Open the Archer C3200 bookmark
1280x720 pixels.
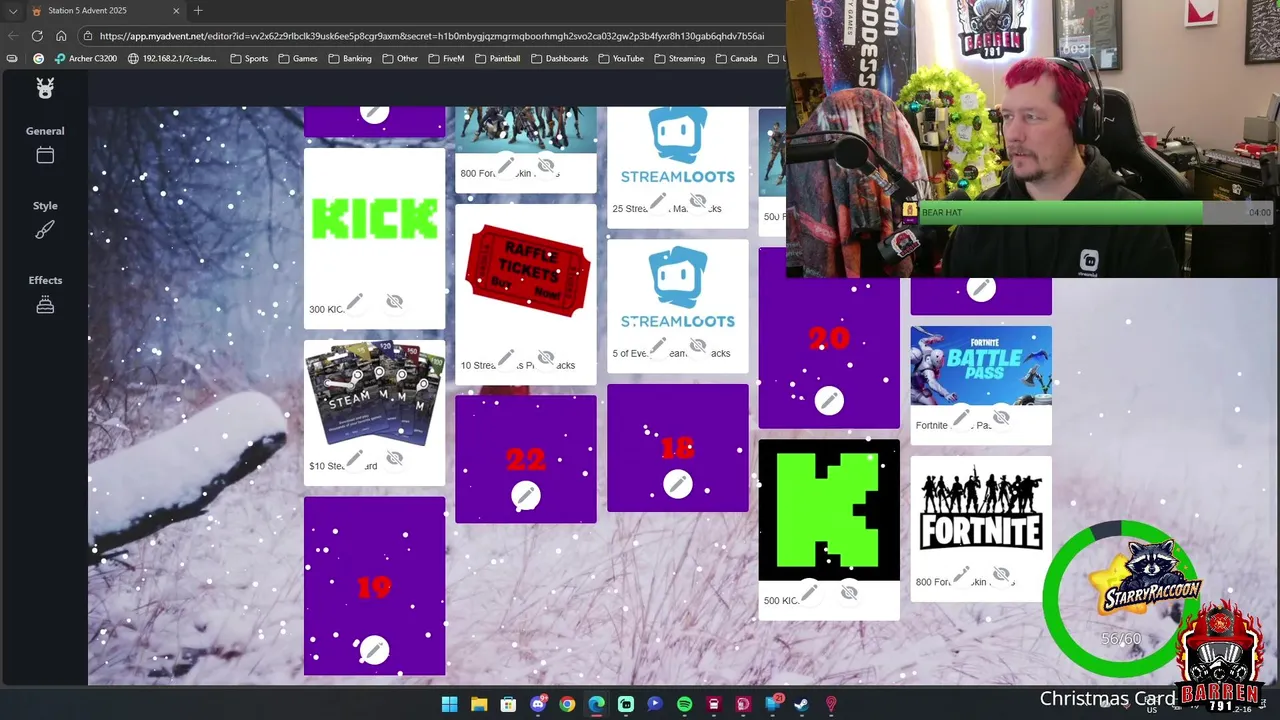point(86,59)
